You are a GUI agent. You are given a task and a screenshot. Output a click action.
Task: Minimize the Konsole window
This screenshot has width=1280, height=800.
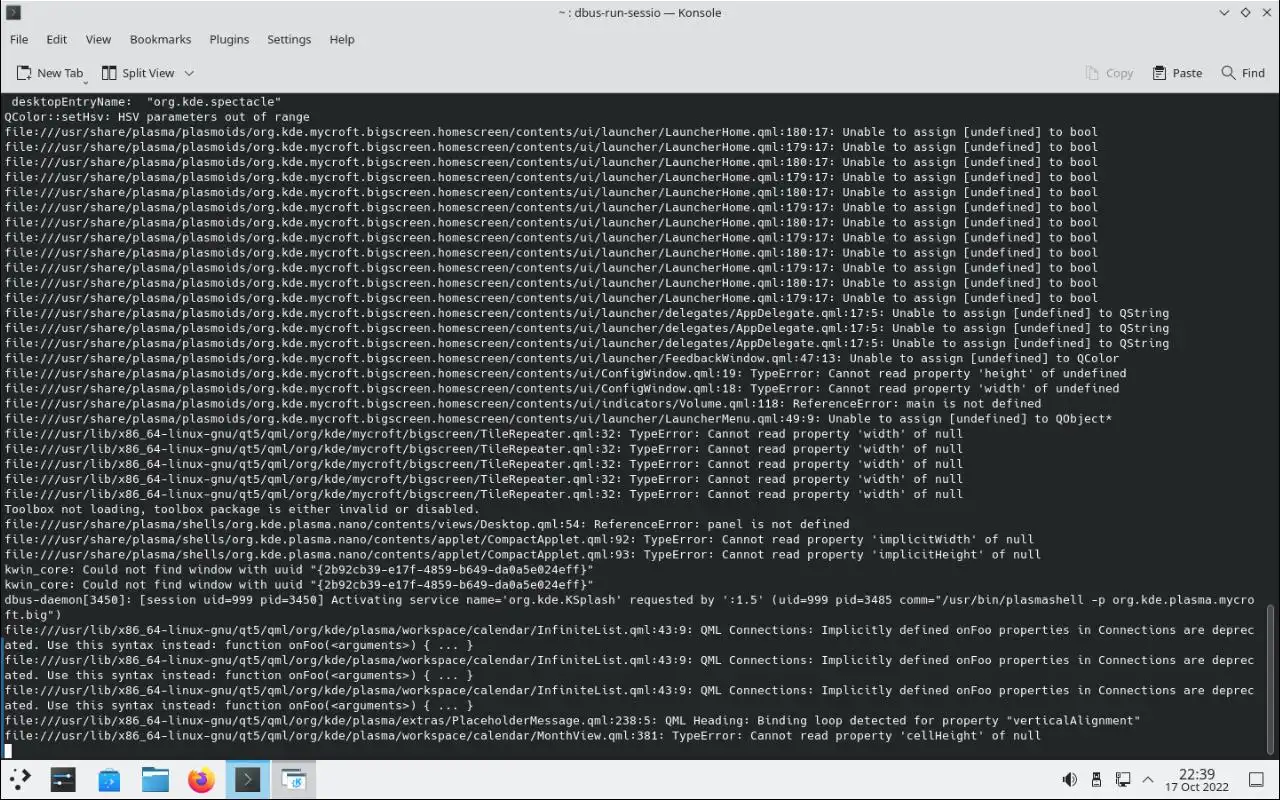click(x=1225, y=12)
